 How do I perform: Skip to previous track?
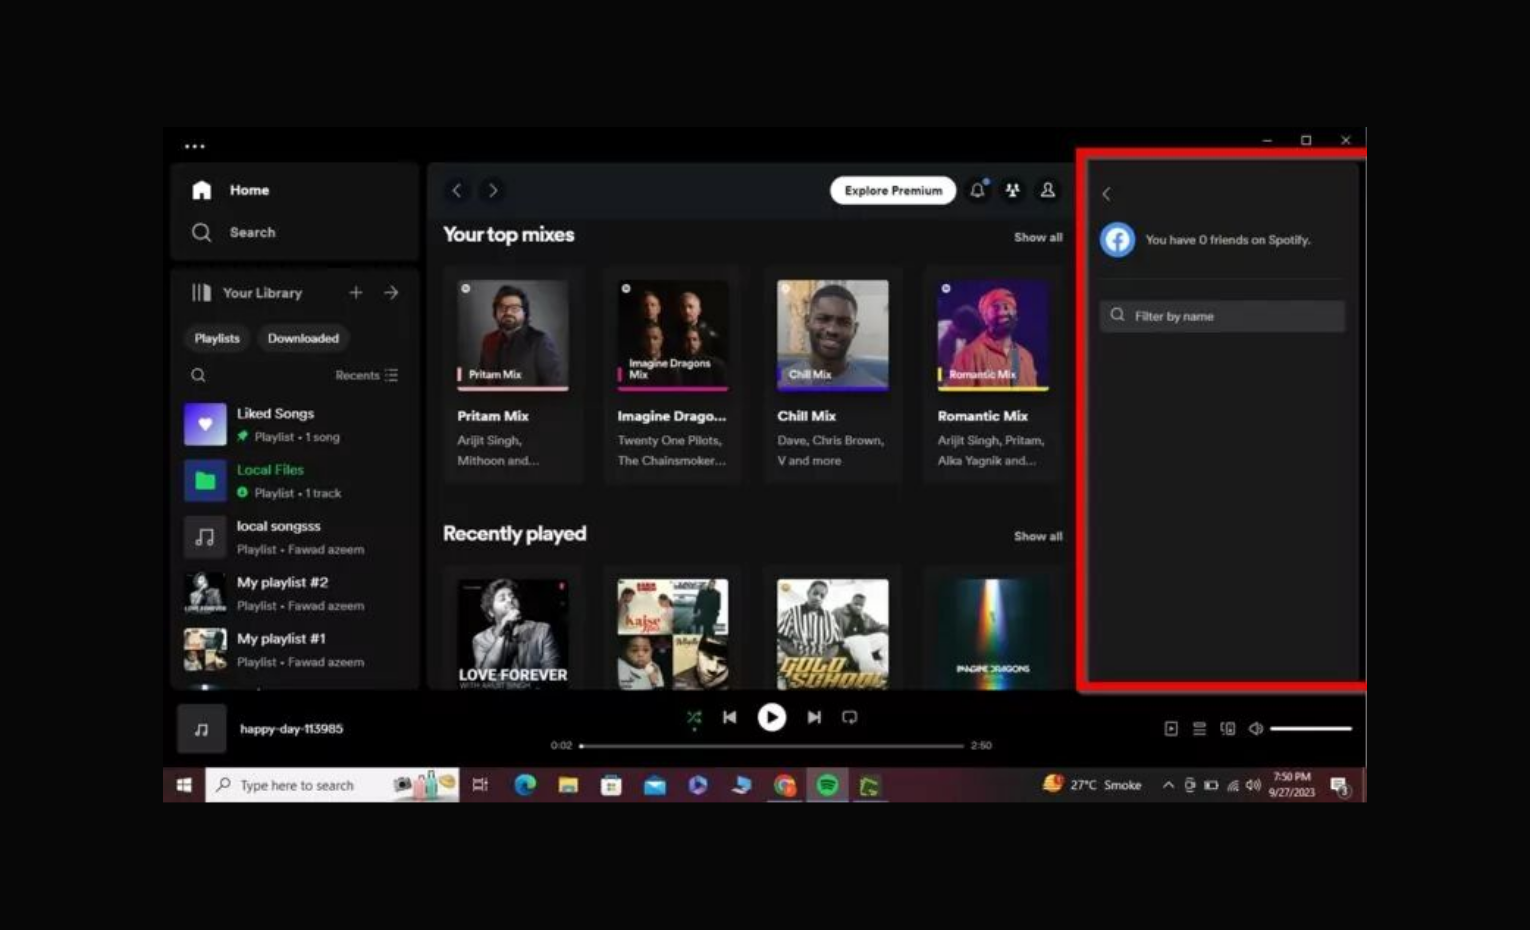point(730,717)
